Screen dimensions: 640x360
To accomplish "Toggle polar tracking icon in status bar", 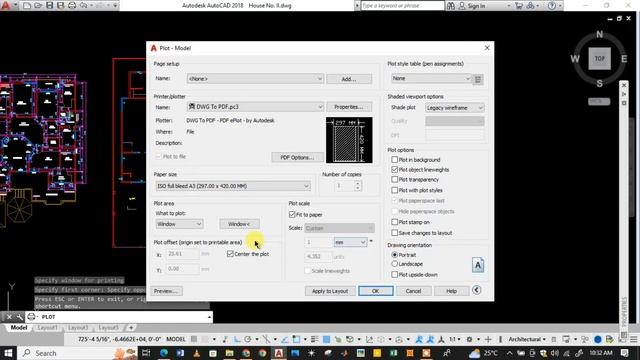I will 247,339.
